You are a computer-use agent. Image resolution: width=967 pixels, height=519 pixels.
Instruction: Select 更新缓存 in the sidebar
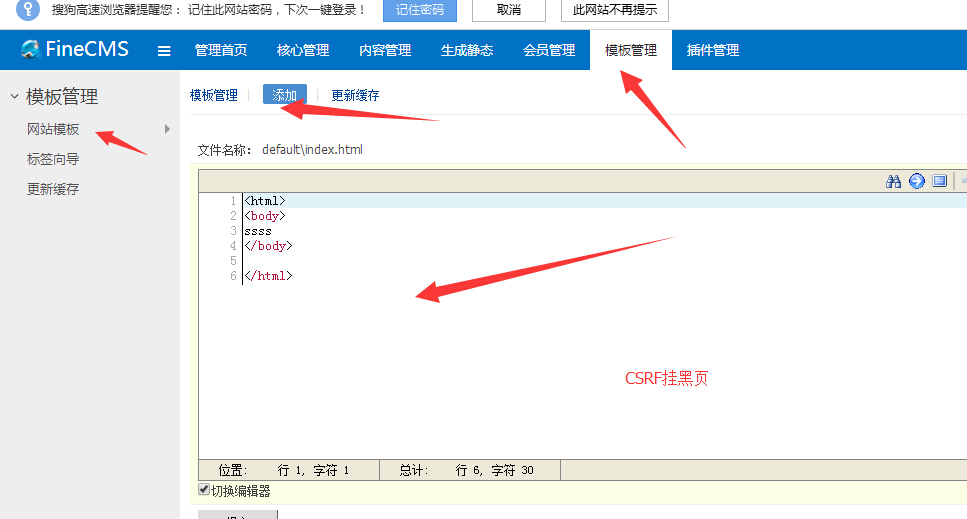(x=53, y=189)
